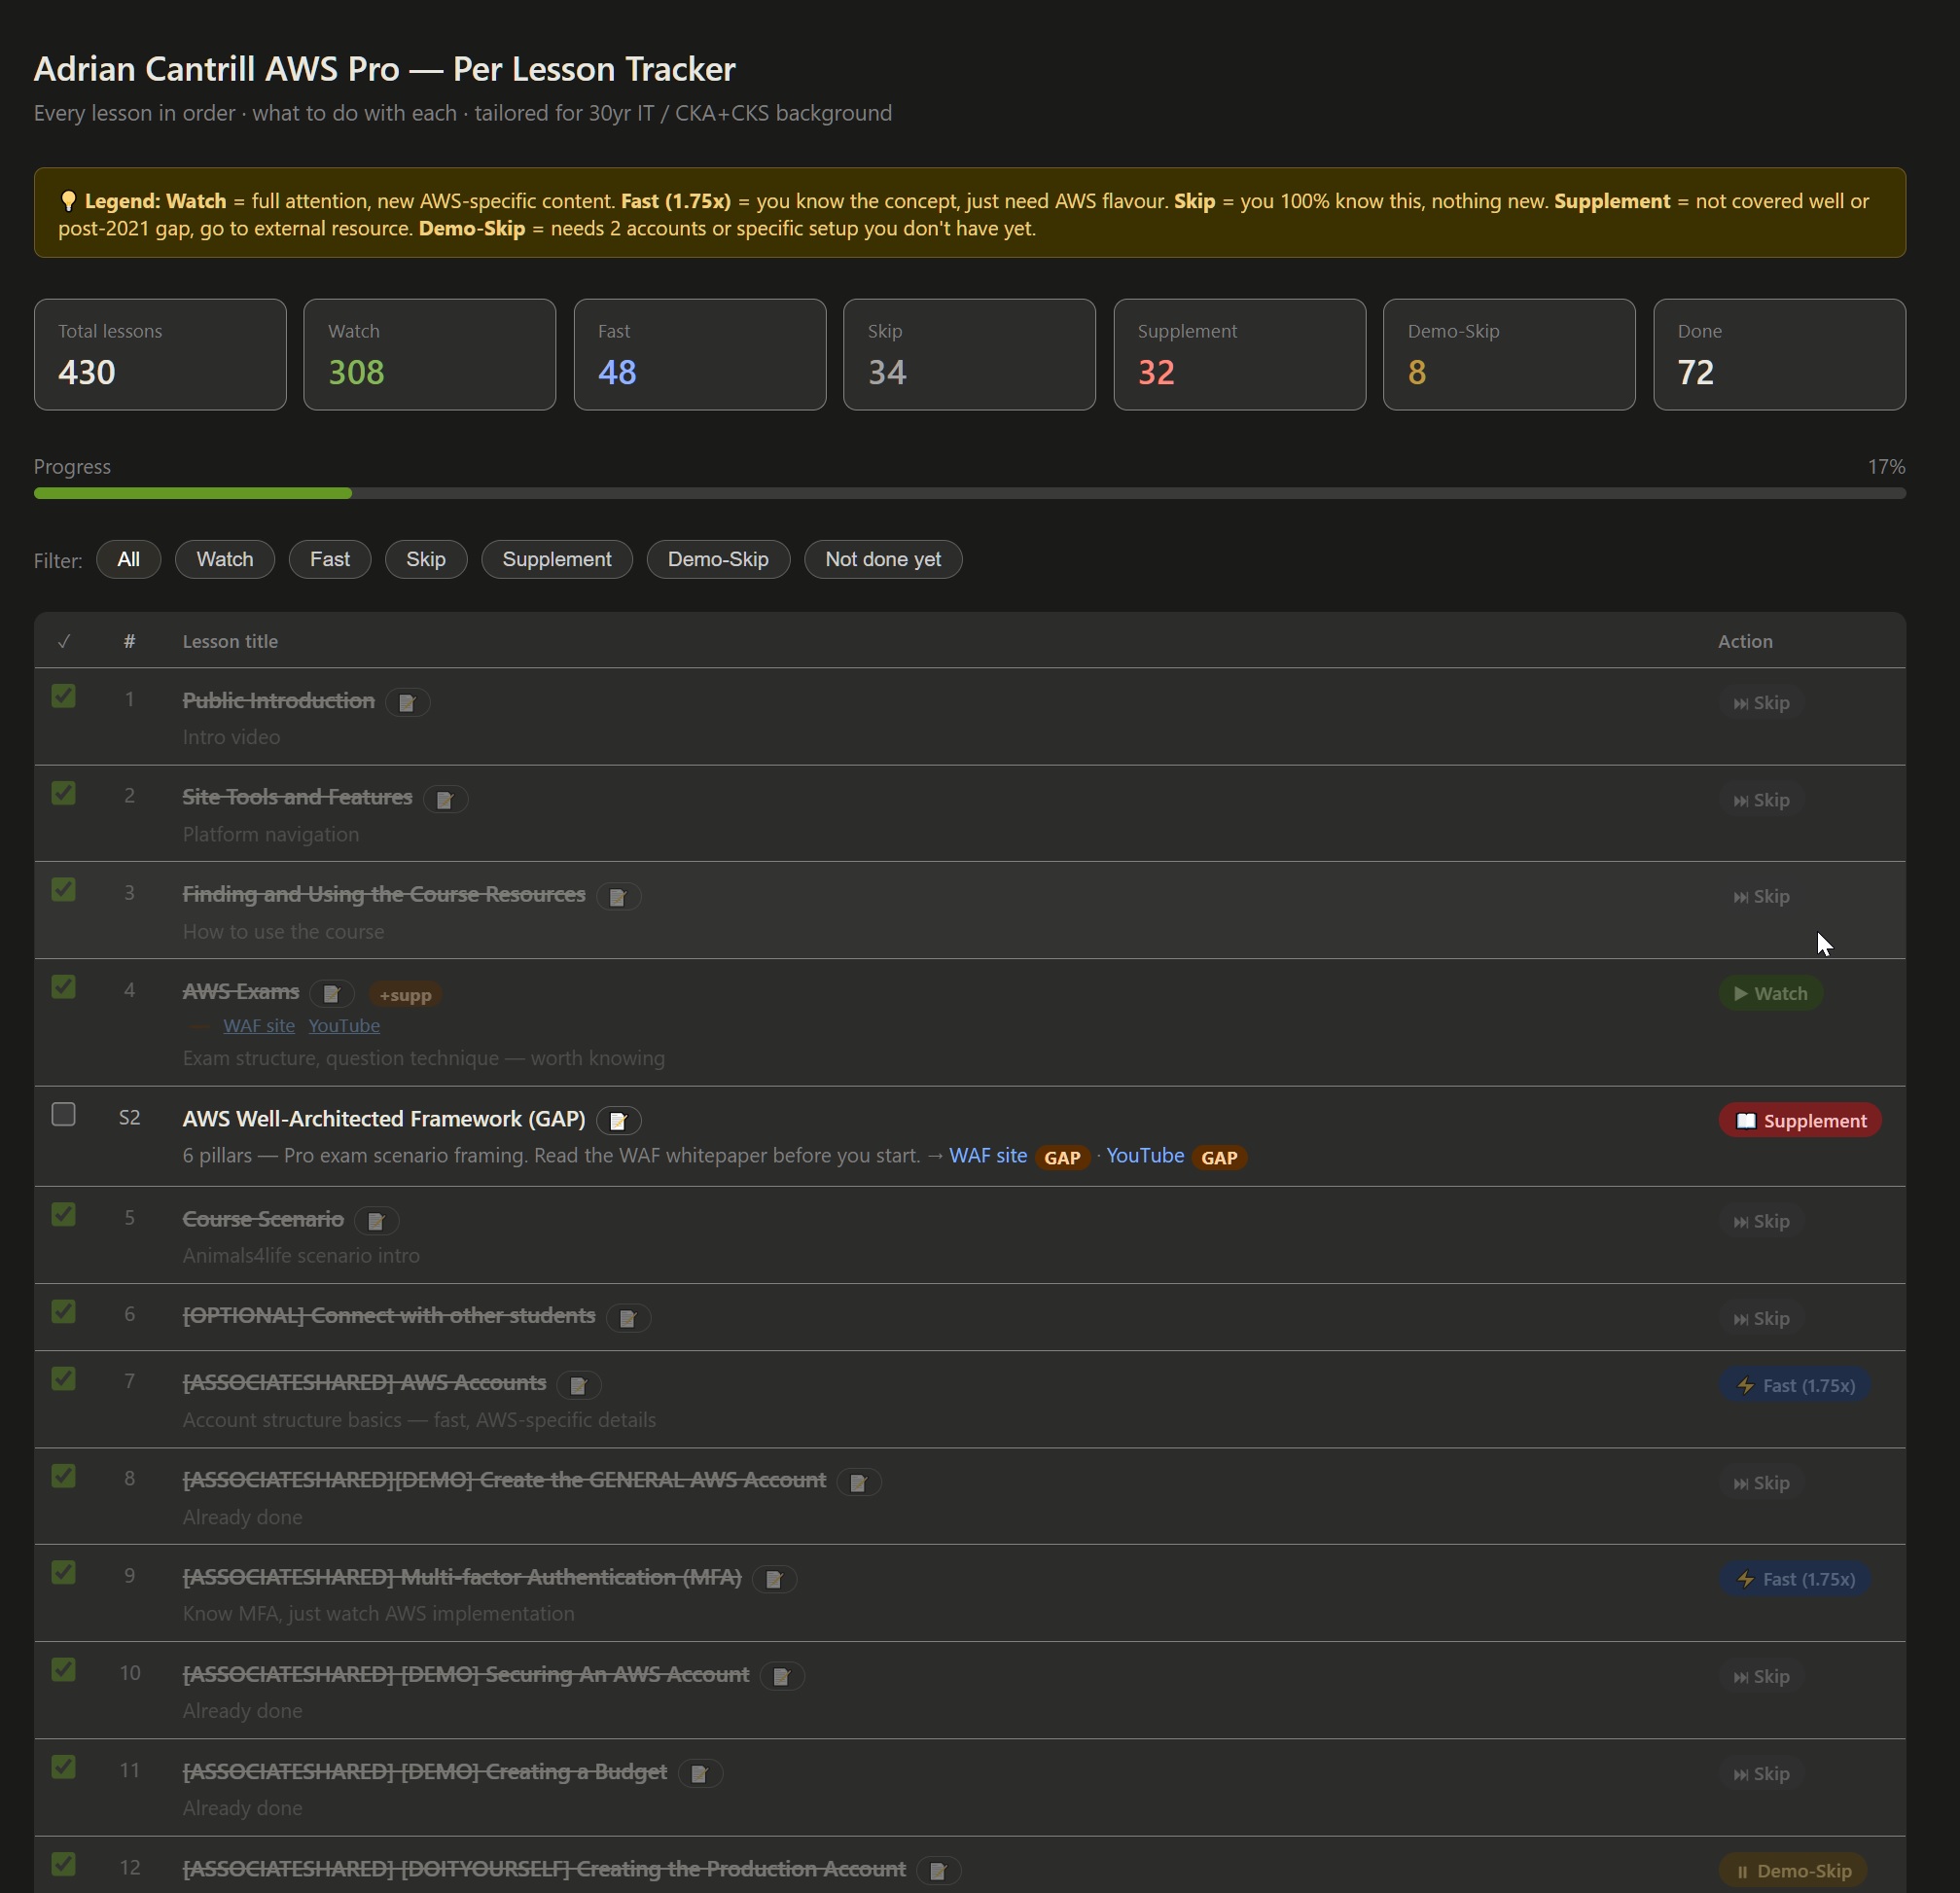Image resolution: width=1960 pixels, height=1893 pixels.
Task: Open notes icon for Multi-factor Authentication (MFA)
Action: (774, 1580)
